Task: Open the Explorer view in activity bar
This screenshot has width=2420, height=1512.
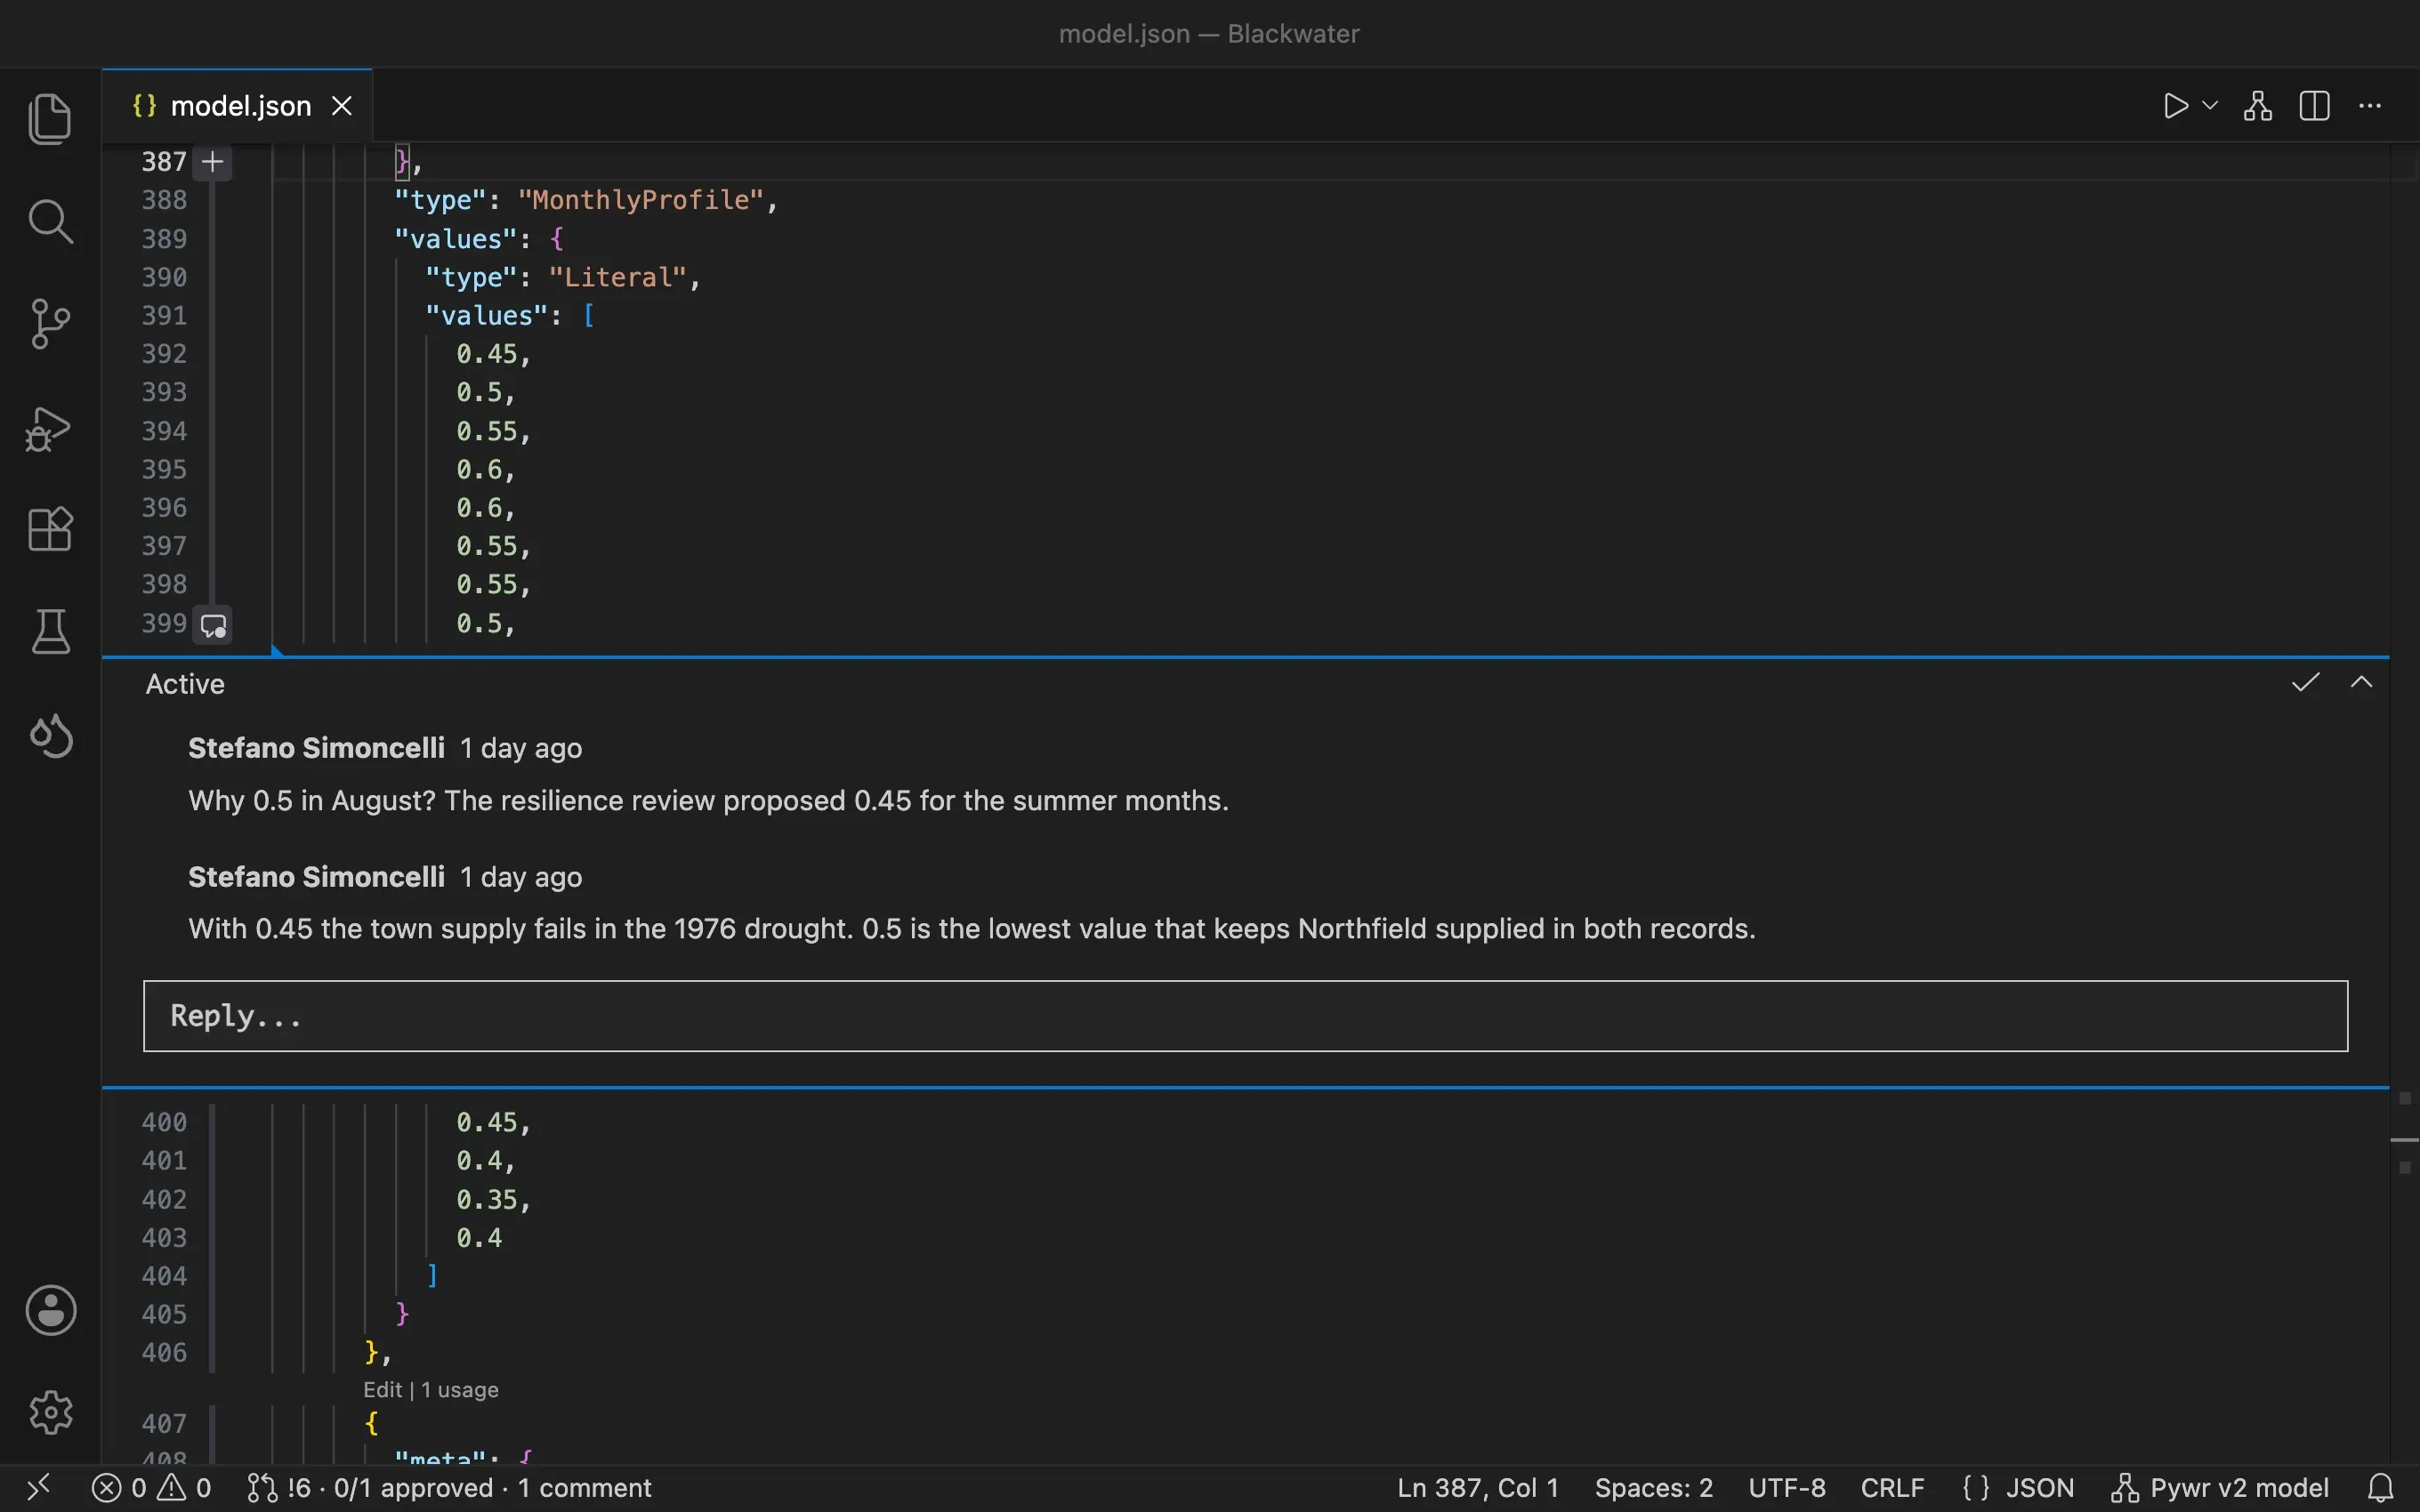Action: coord(50,119)
